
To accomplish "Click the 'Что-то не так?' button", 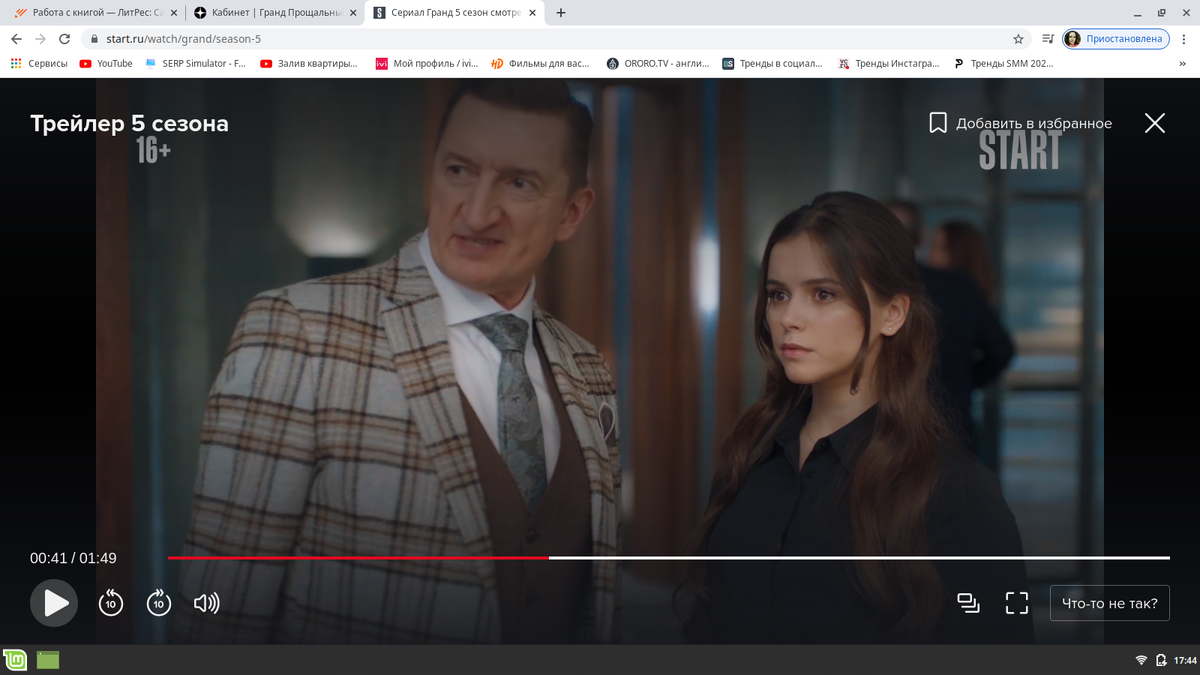I will [1110, 603].
